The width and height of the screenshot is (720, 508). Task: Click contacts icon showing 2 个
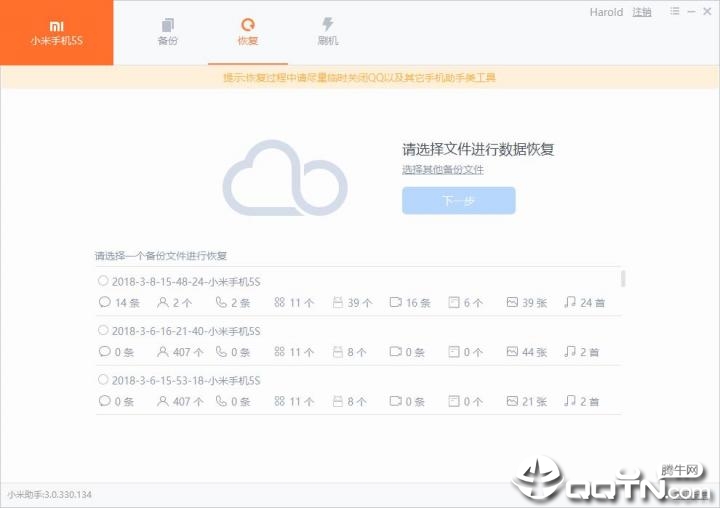pyautogui.click(x=163, y=302)
